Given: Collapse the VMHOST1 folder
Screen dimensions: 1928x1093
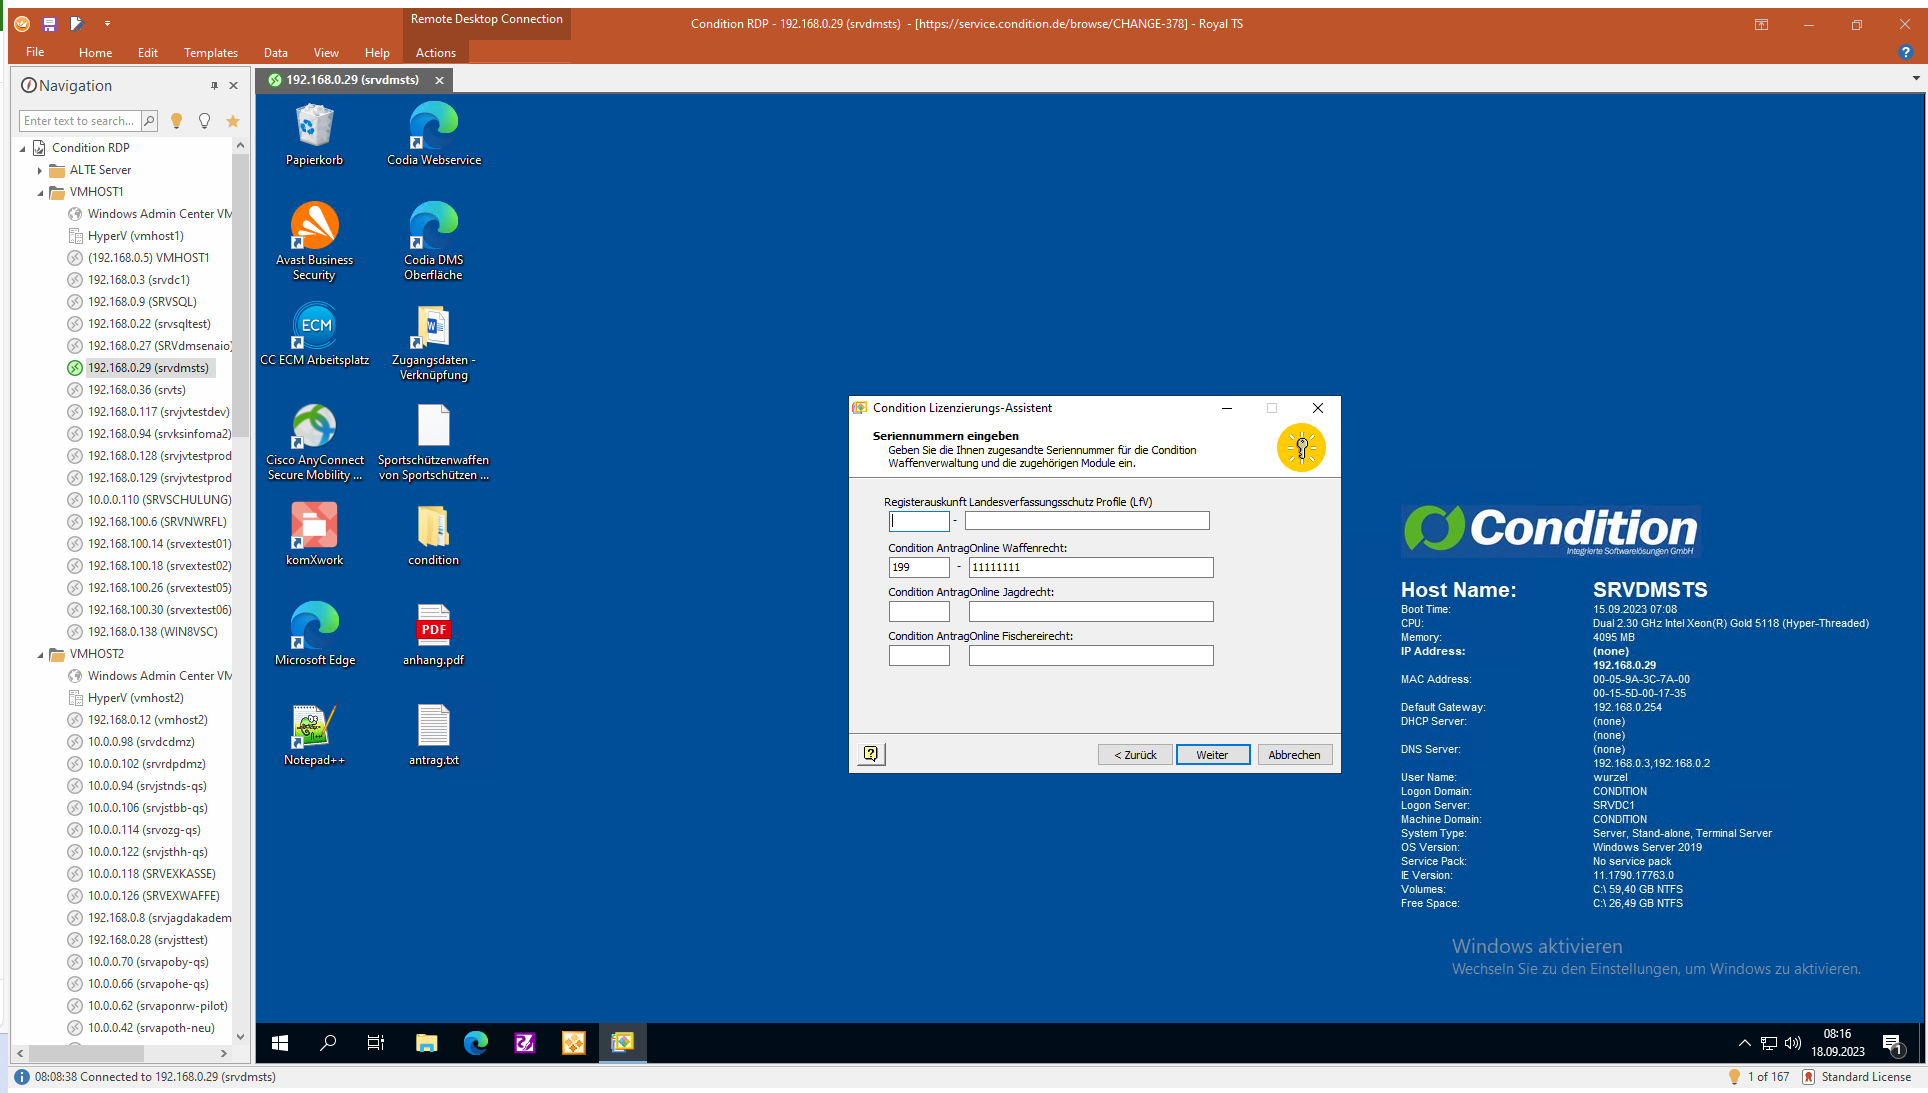Looking at the screenshot, I should [41, 192].
